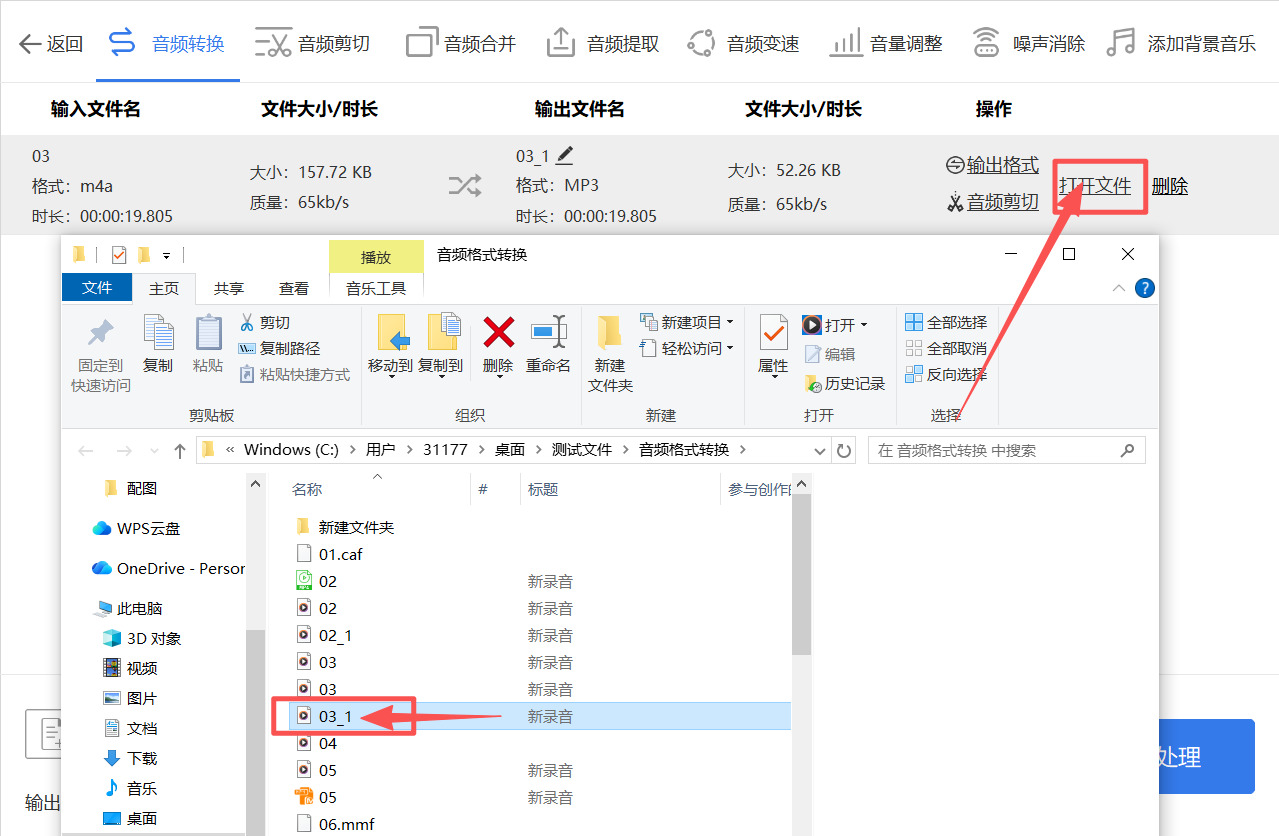
Task: Select all items via 全部选择
Action: point(946,322)
